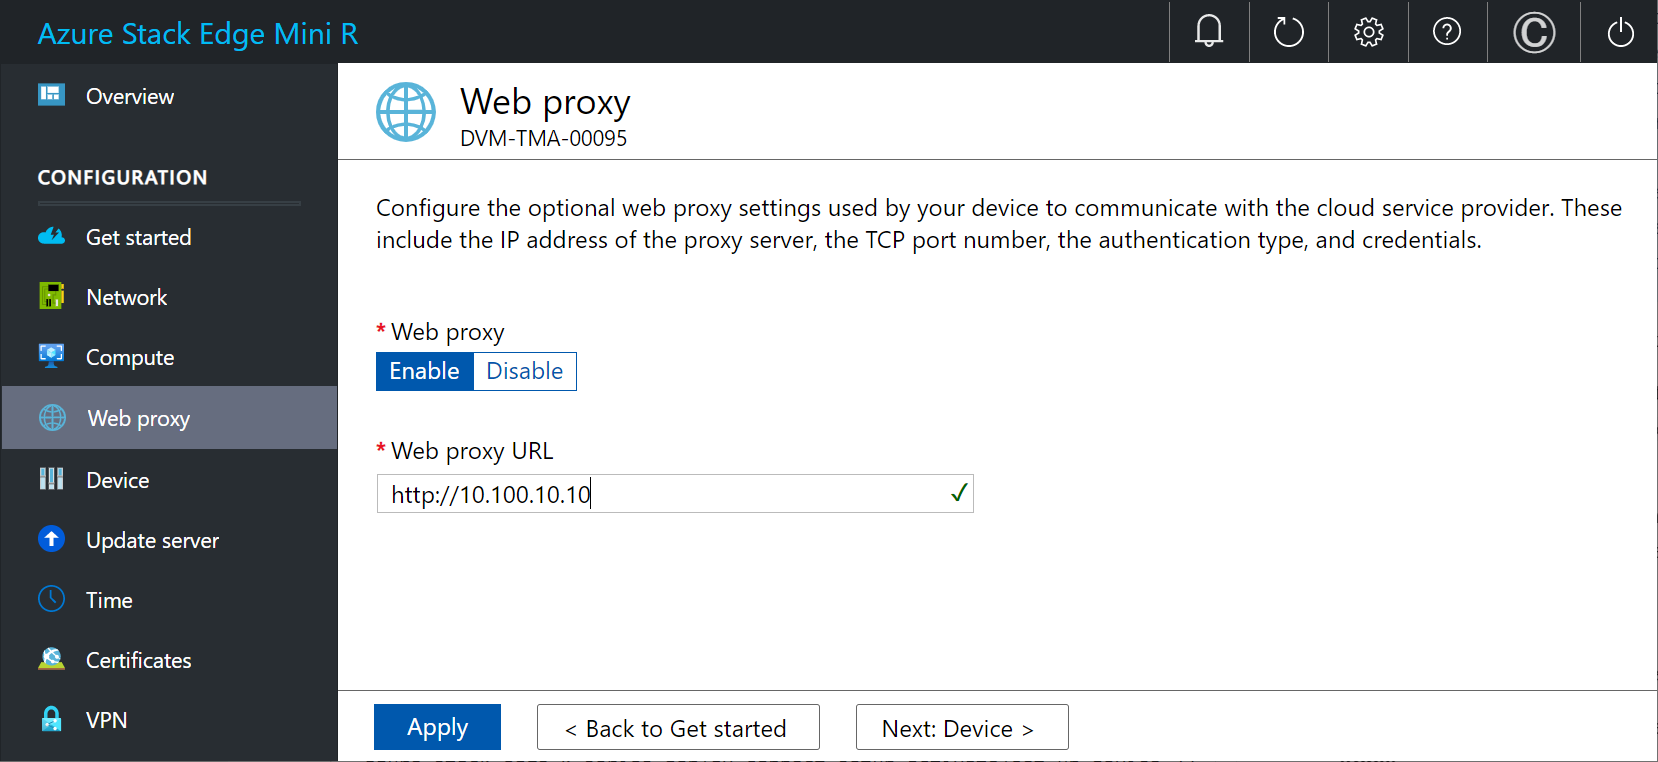Select Device in the sidebar
Viewport: 1658px width, 762px height.
(118, 480)
